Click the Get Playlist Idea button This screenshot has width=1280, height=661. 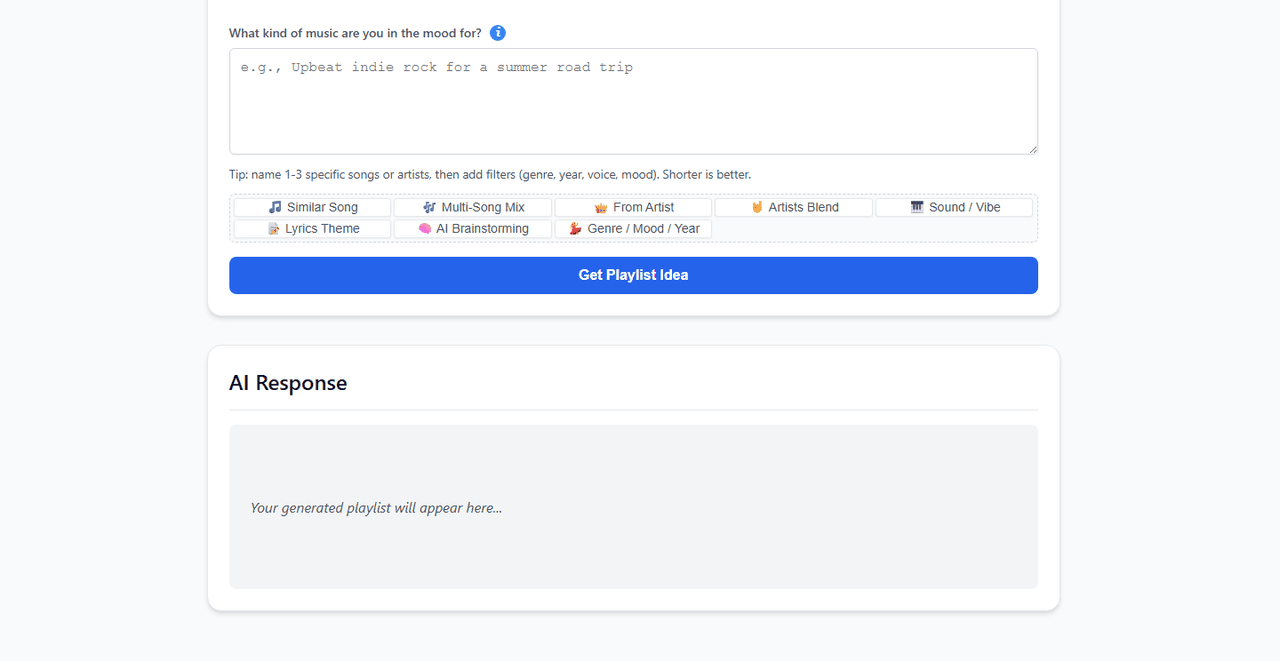(633, 275)
